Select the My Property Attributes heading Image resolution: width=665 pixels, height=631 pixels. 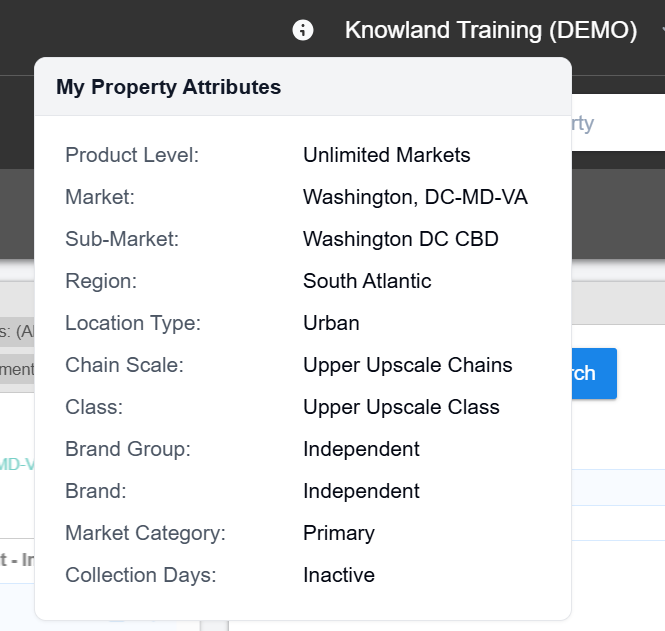click(x=168, y=87)
